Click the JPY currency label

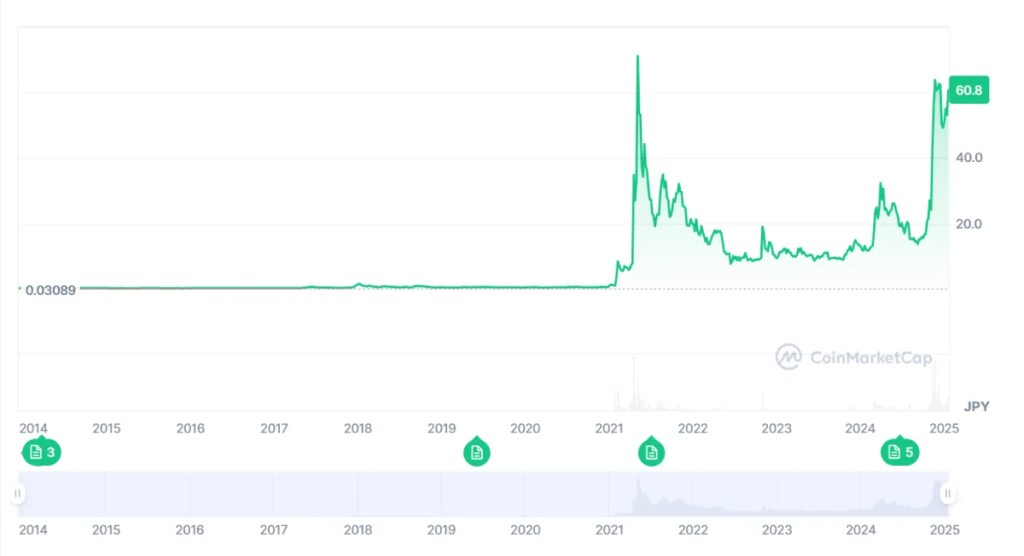coord(976,406)
